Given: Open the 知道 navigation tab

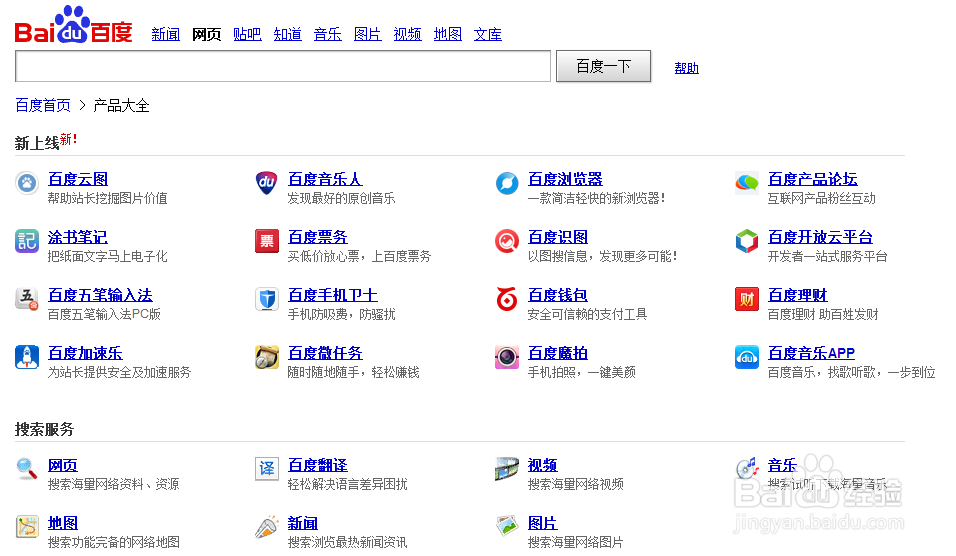Looking at the screenshot, I should click(287, 34).
